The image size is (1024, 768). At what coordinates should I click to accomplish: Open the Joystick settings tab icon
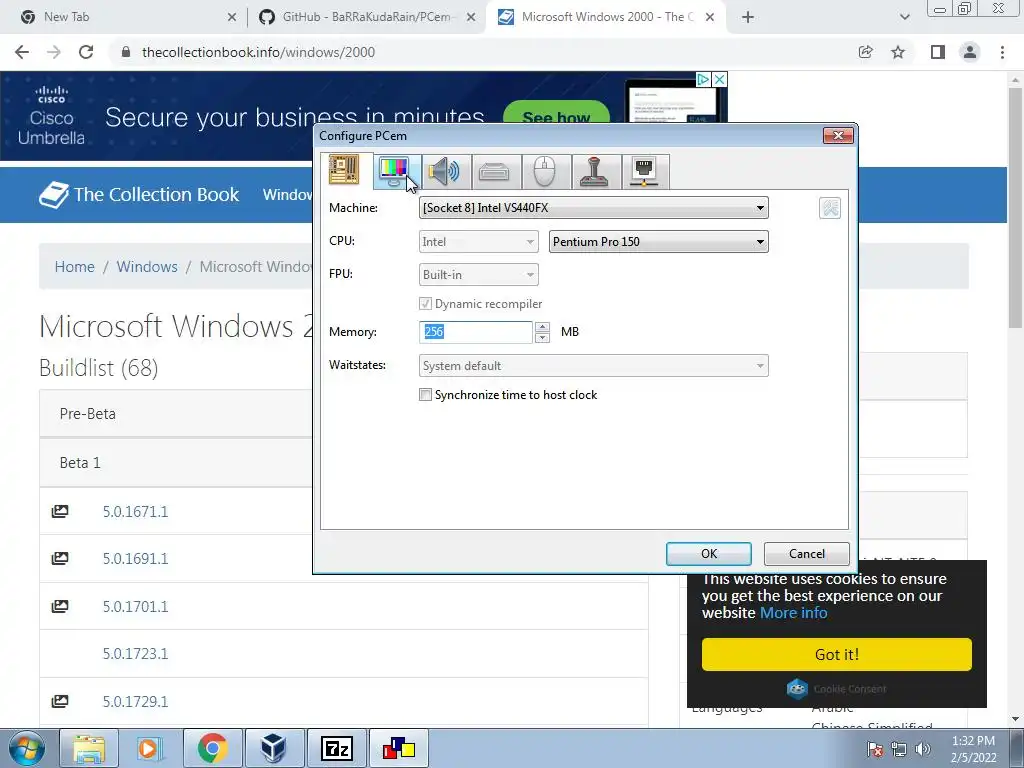point(594,172)
